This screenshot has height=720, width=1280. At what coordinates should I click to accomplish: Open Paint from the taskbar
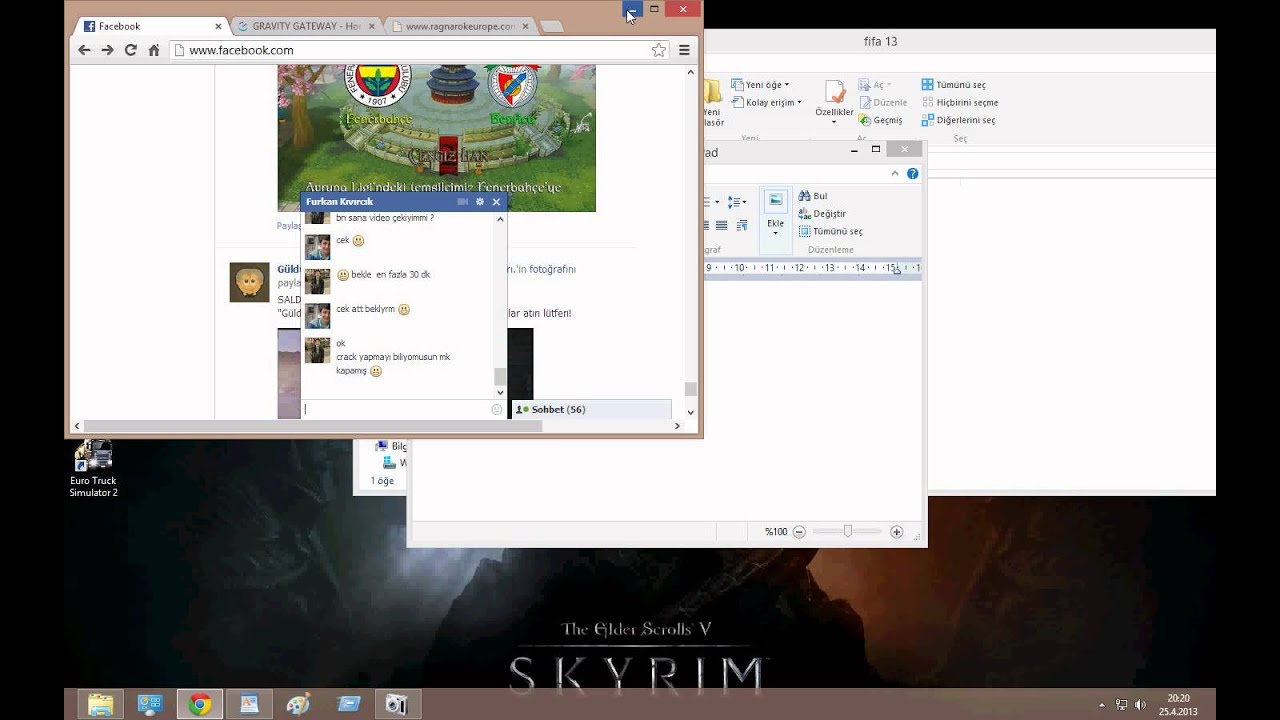pyautogui.click(x=298, y=704)
